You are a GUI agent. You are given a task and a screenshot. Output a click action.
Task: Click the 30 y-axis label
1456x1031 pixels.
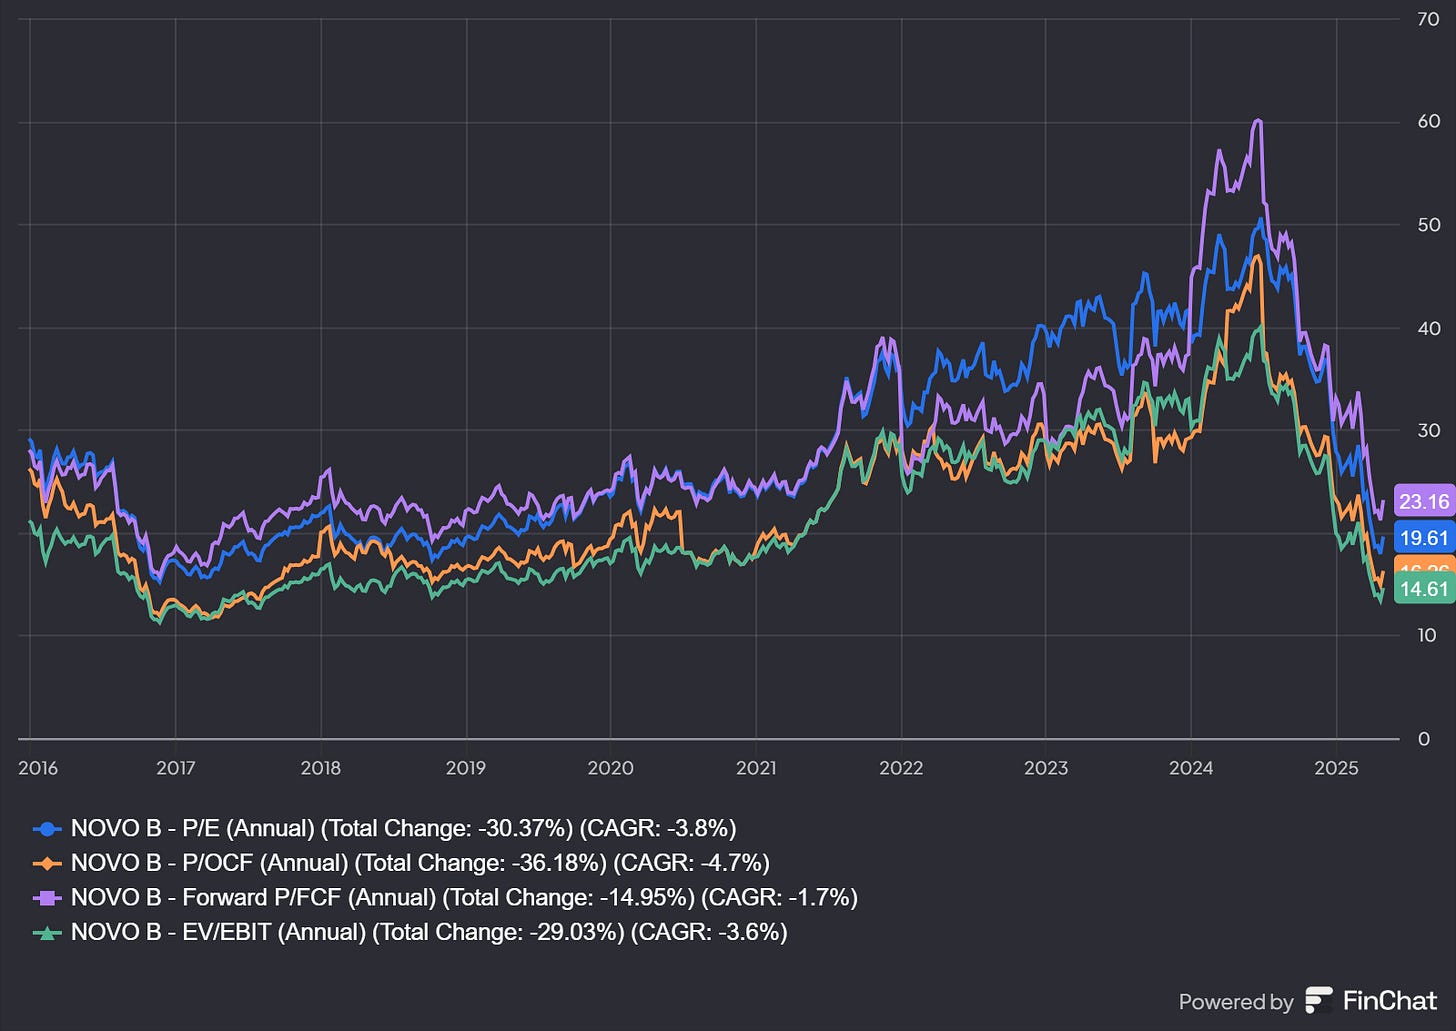point(1429,430)
